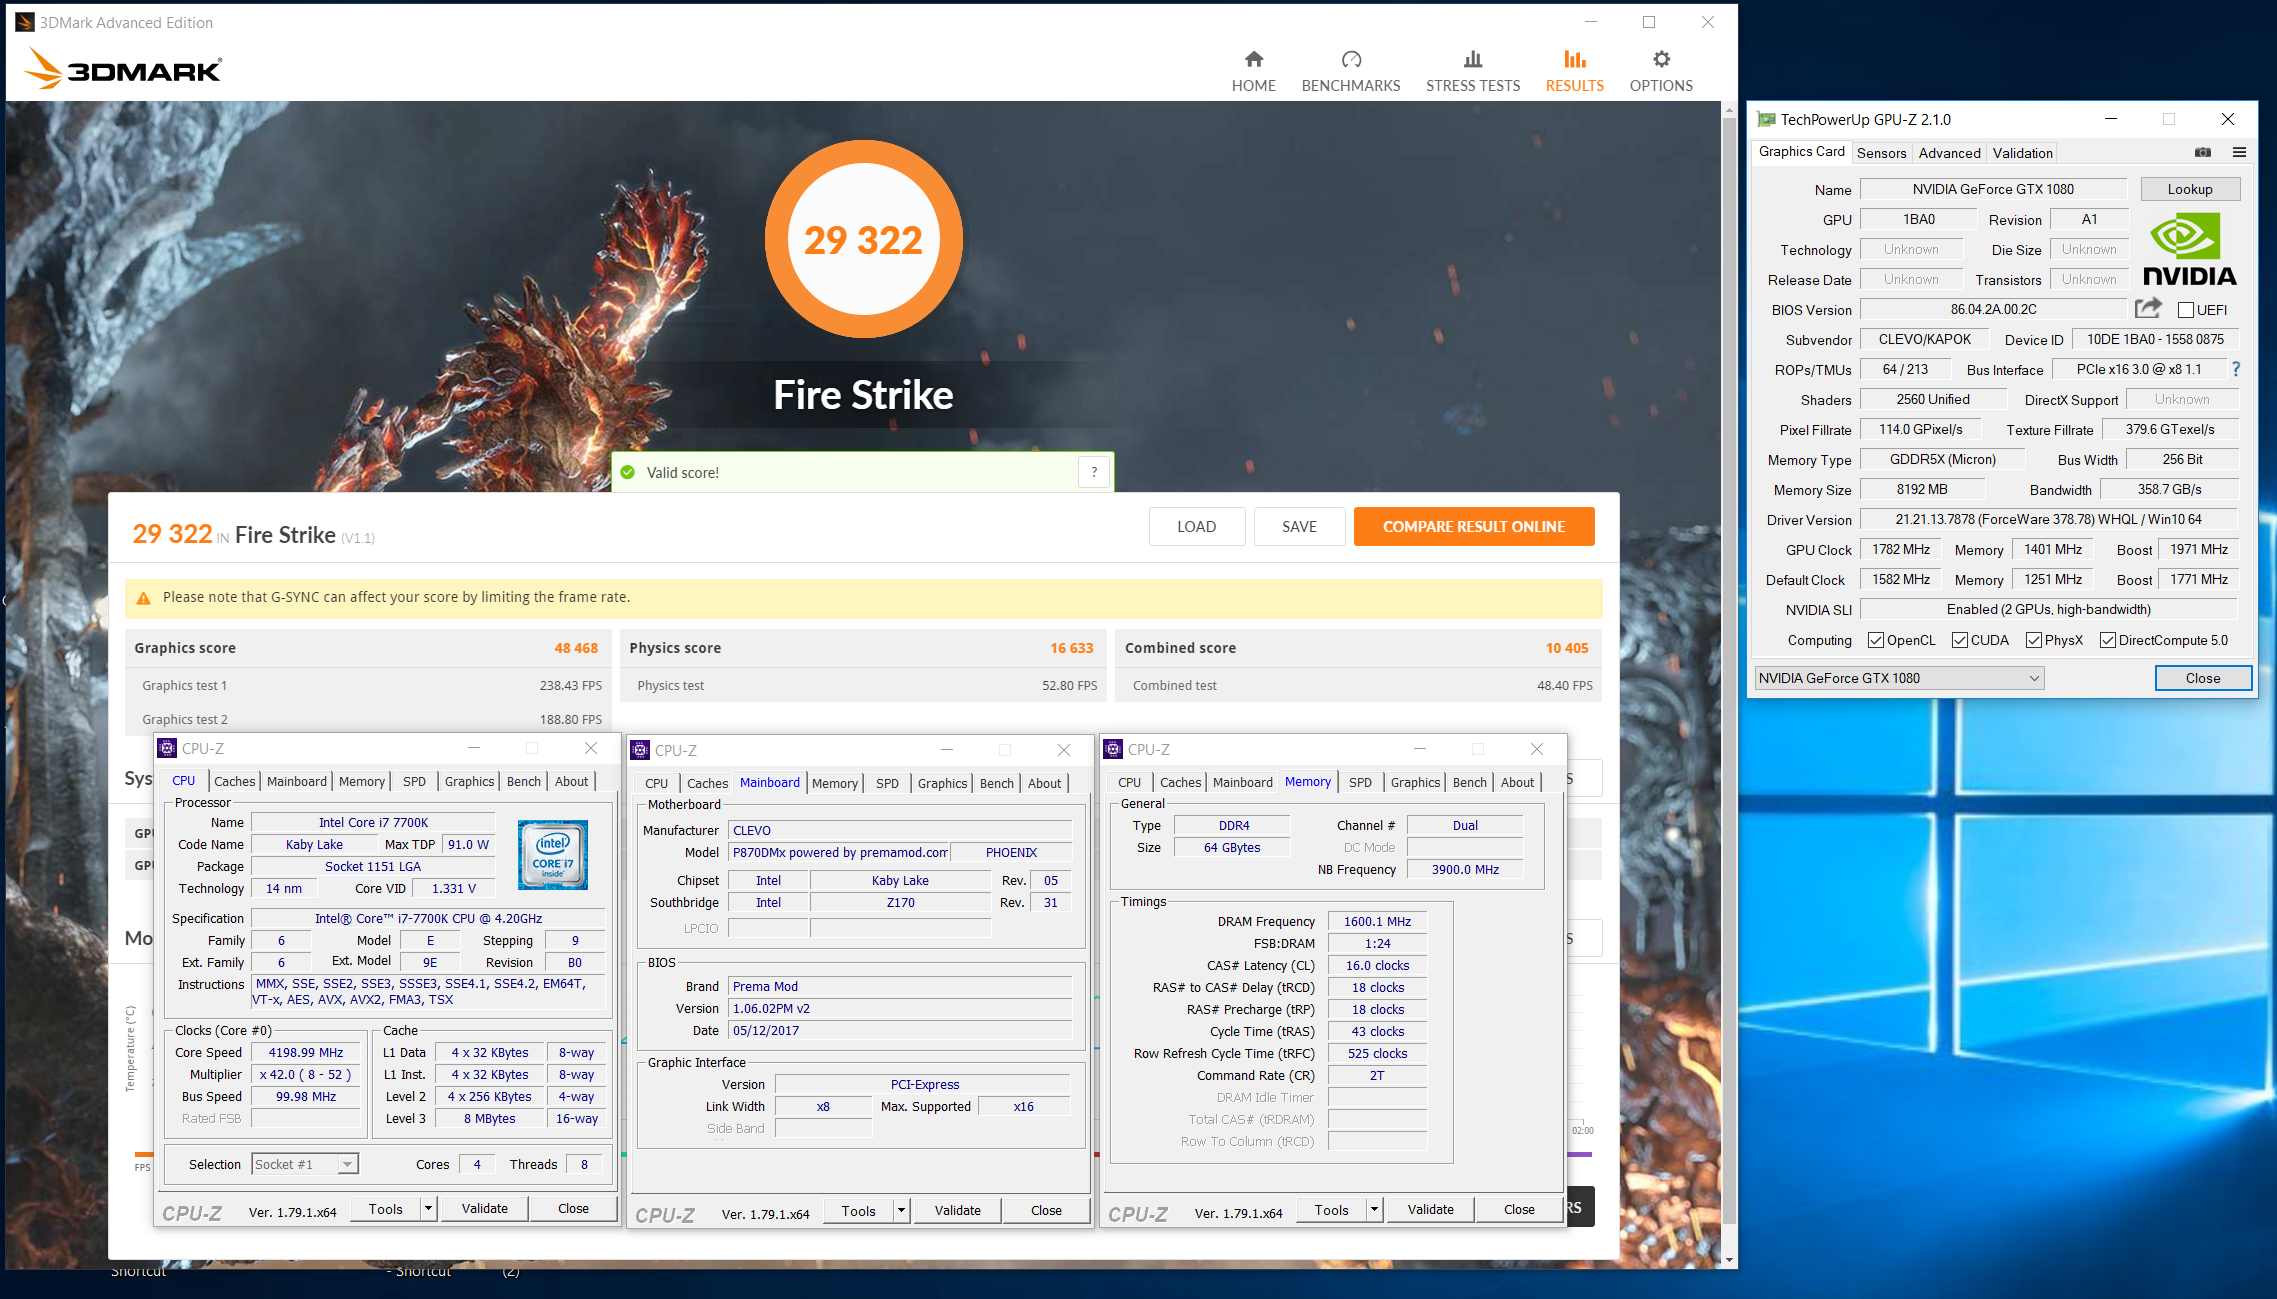Click Compare Result Online button
The image size is (2277, 1299).
[1473, 527]
